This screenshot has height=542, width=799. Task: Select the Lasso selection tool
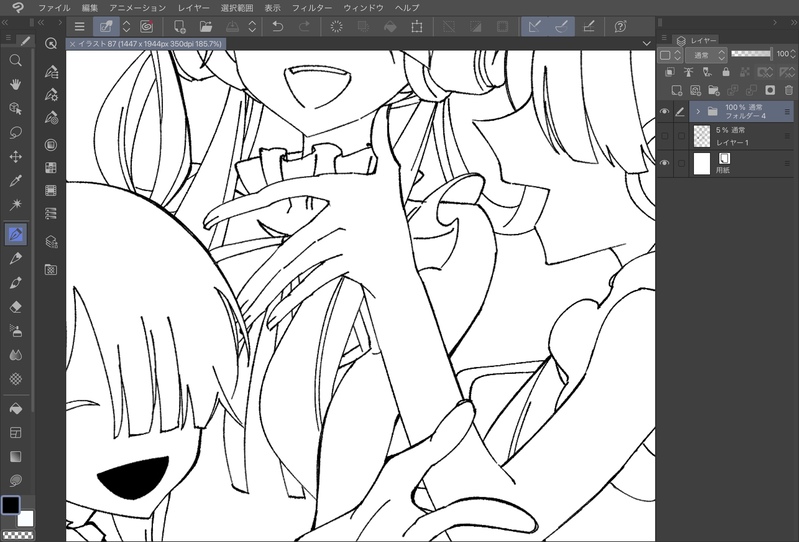pos(15,132)
